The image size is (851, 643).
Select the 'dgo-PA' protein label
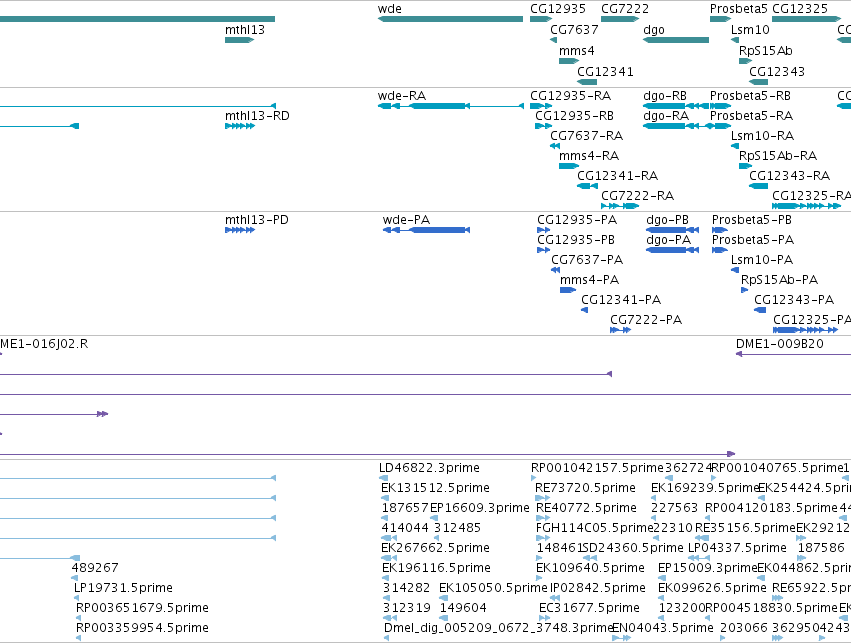pyautogui.click(x=668, y=240)
